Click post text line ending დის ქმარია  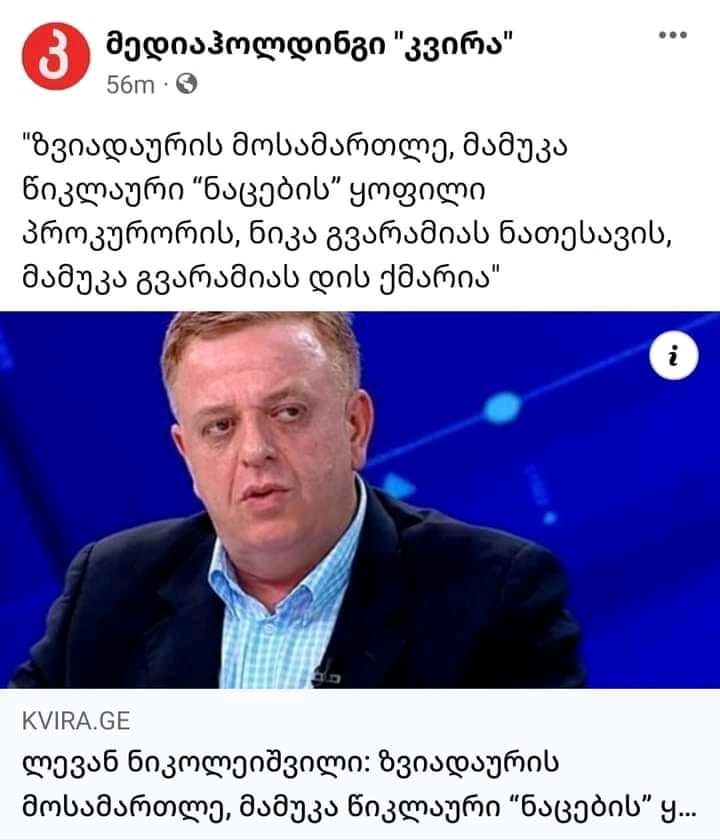click(x=262, y=278)
